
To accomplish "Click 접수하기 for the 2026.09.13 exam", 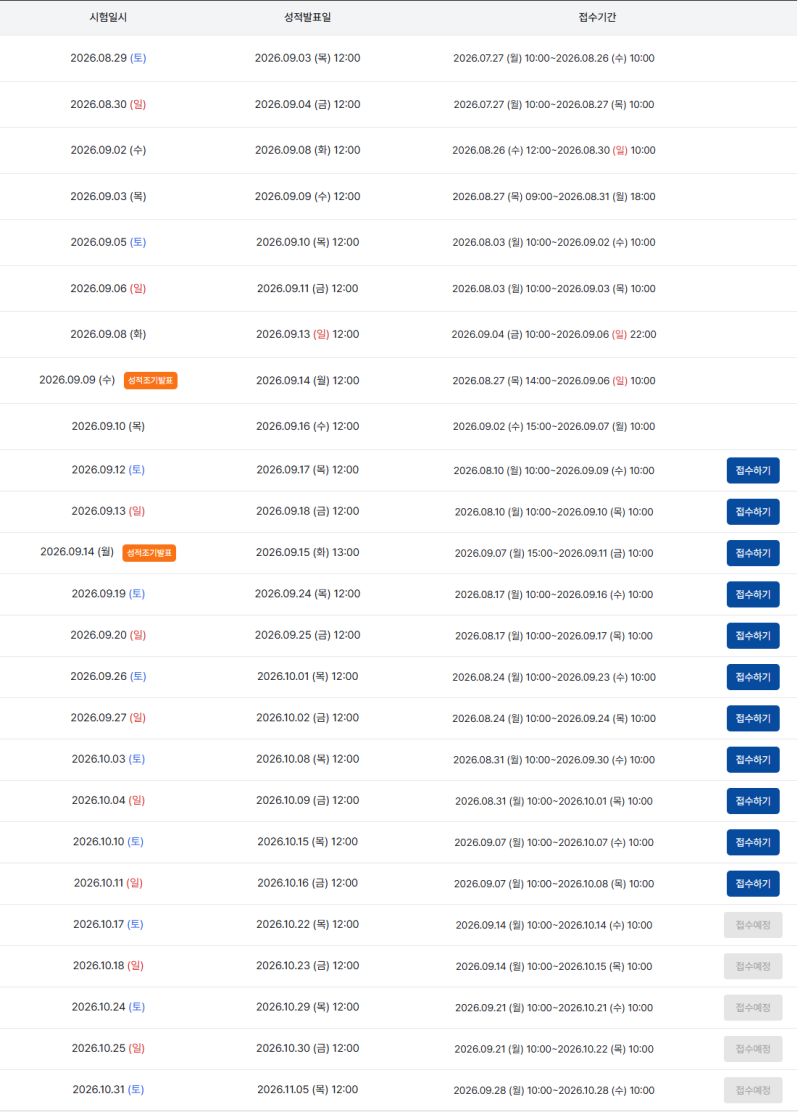I will pos(752,511).
